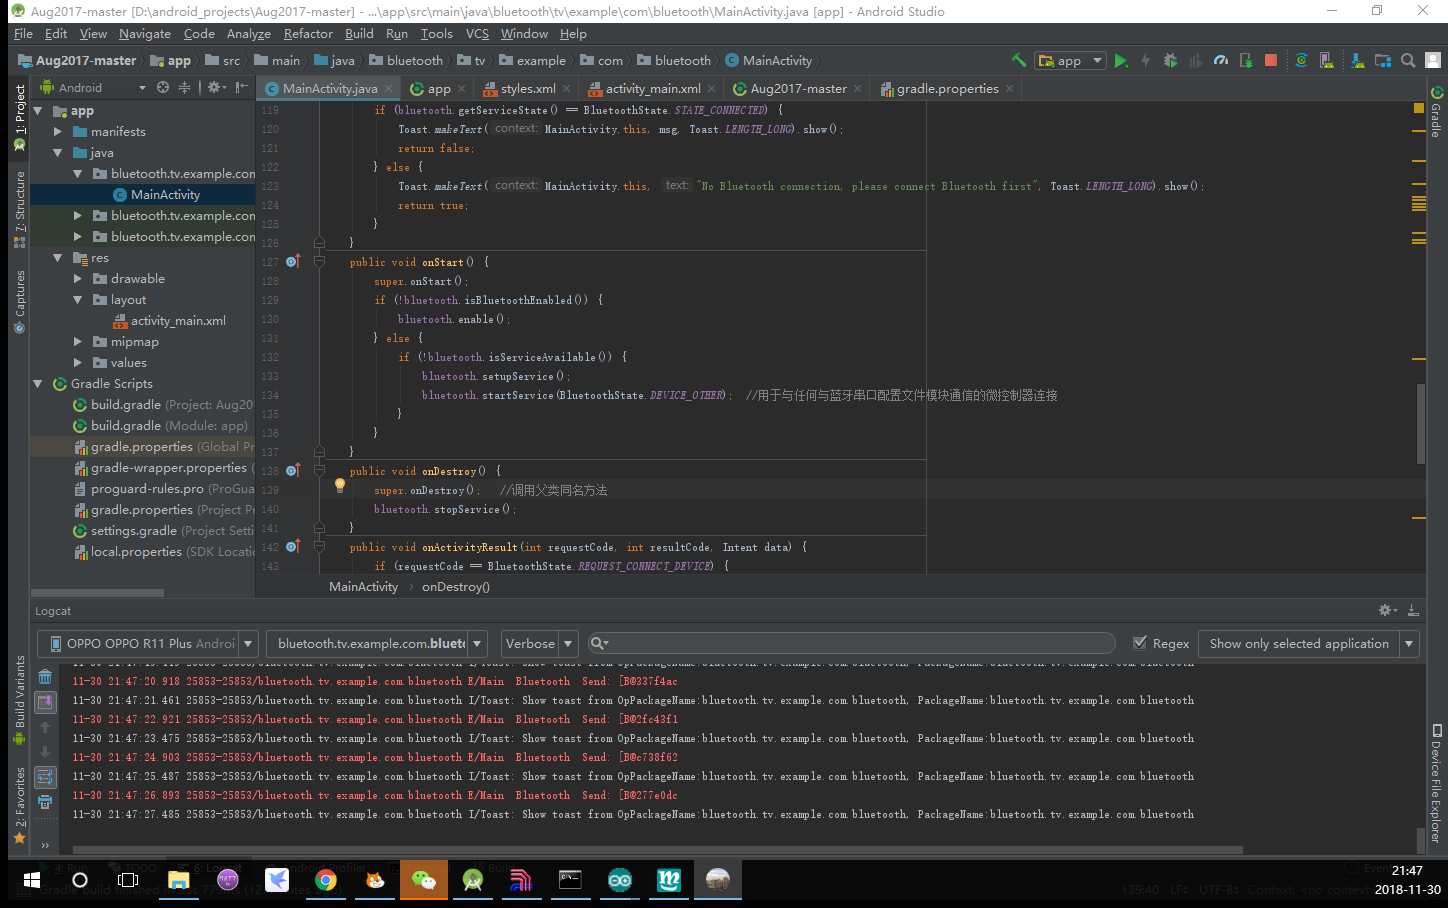This screenshot has width=1448, height=908.
Task: Collapse the onStart method fold marker
Action: (320, 262)
